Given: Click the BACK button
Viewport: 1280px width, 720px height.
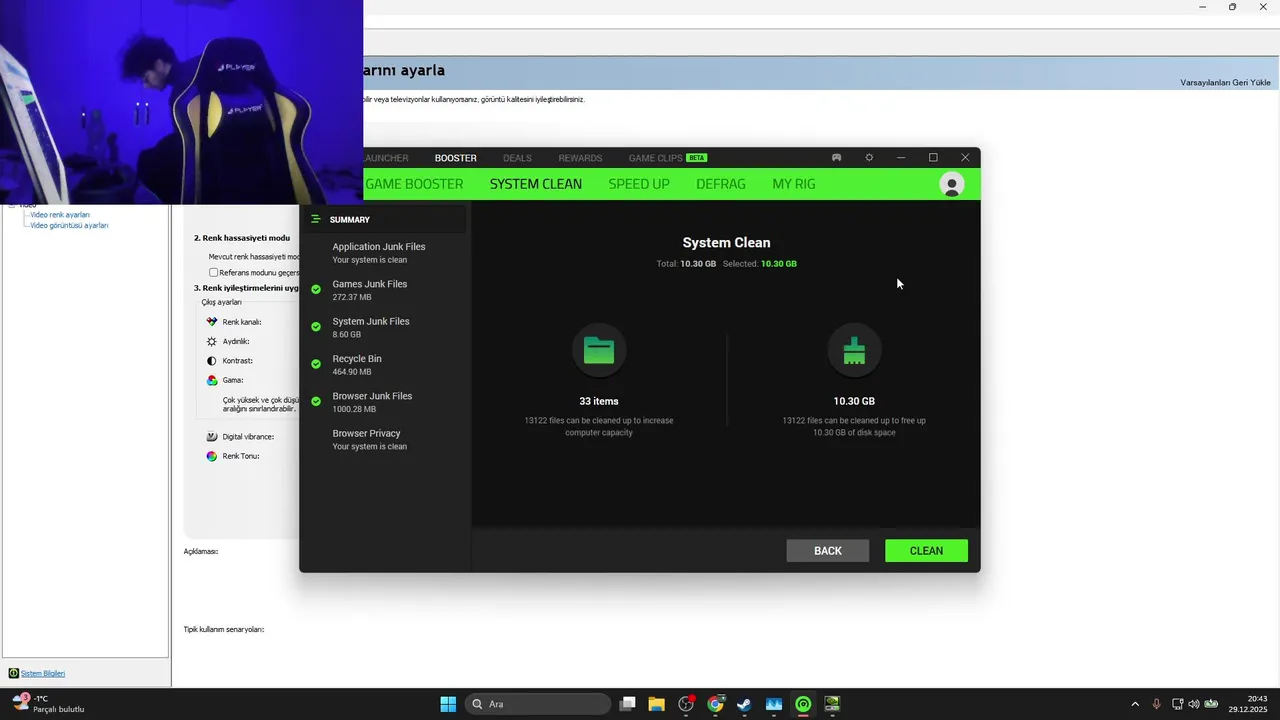Looking at the screenshot, I should click(828, 551).
